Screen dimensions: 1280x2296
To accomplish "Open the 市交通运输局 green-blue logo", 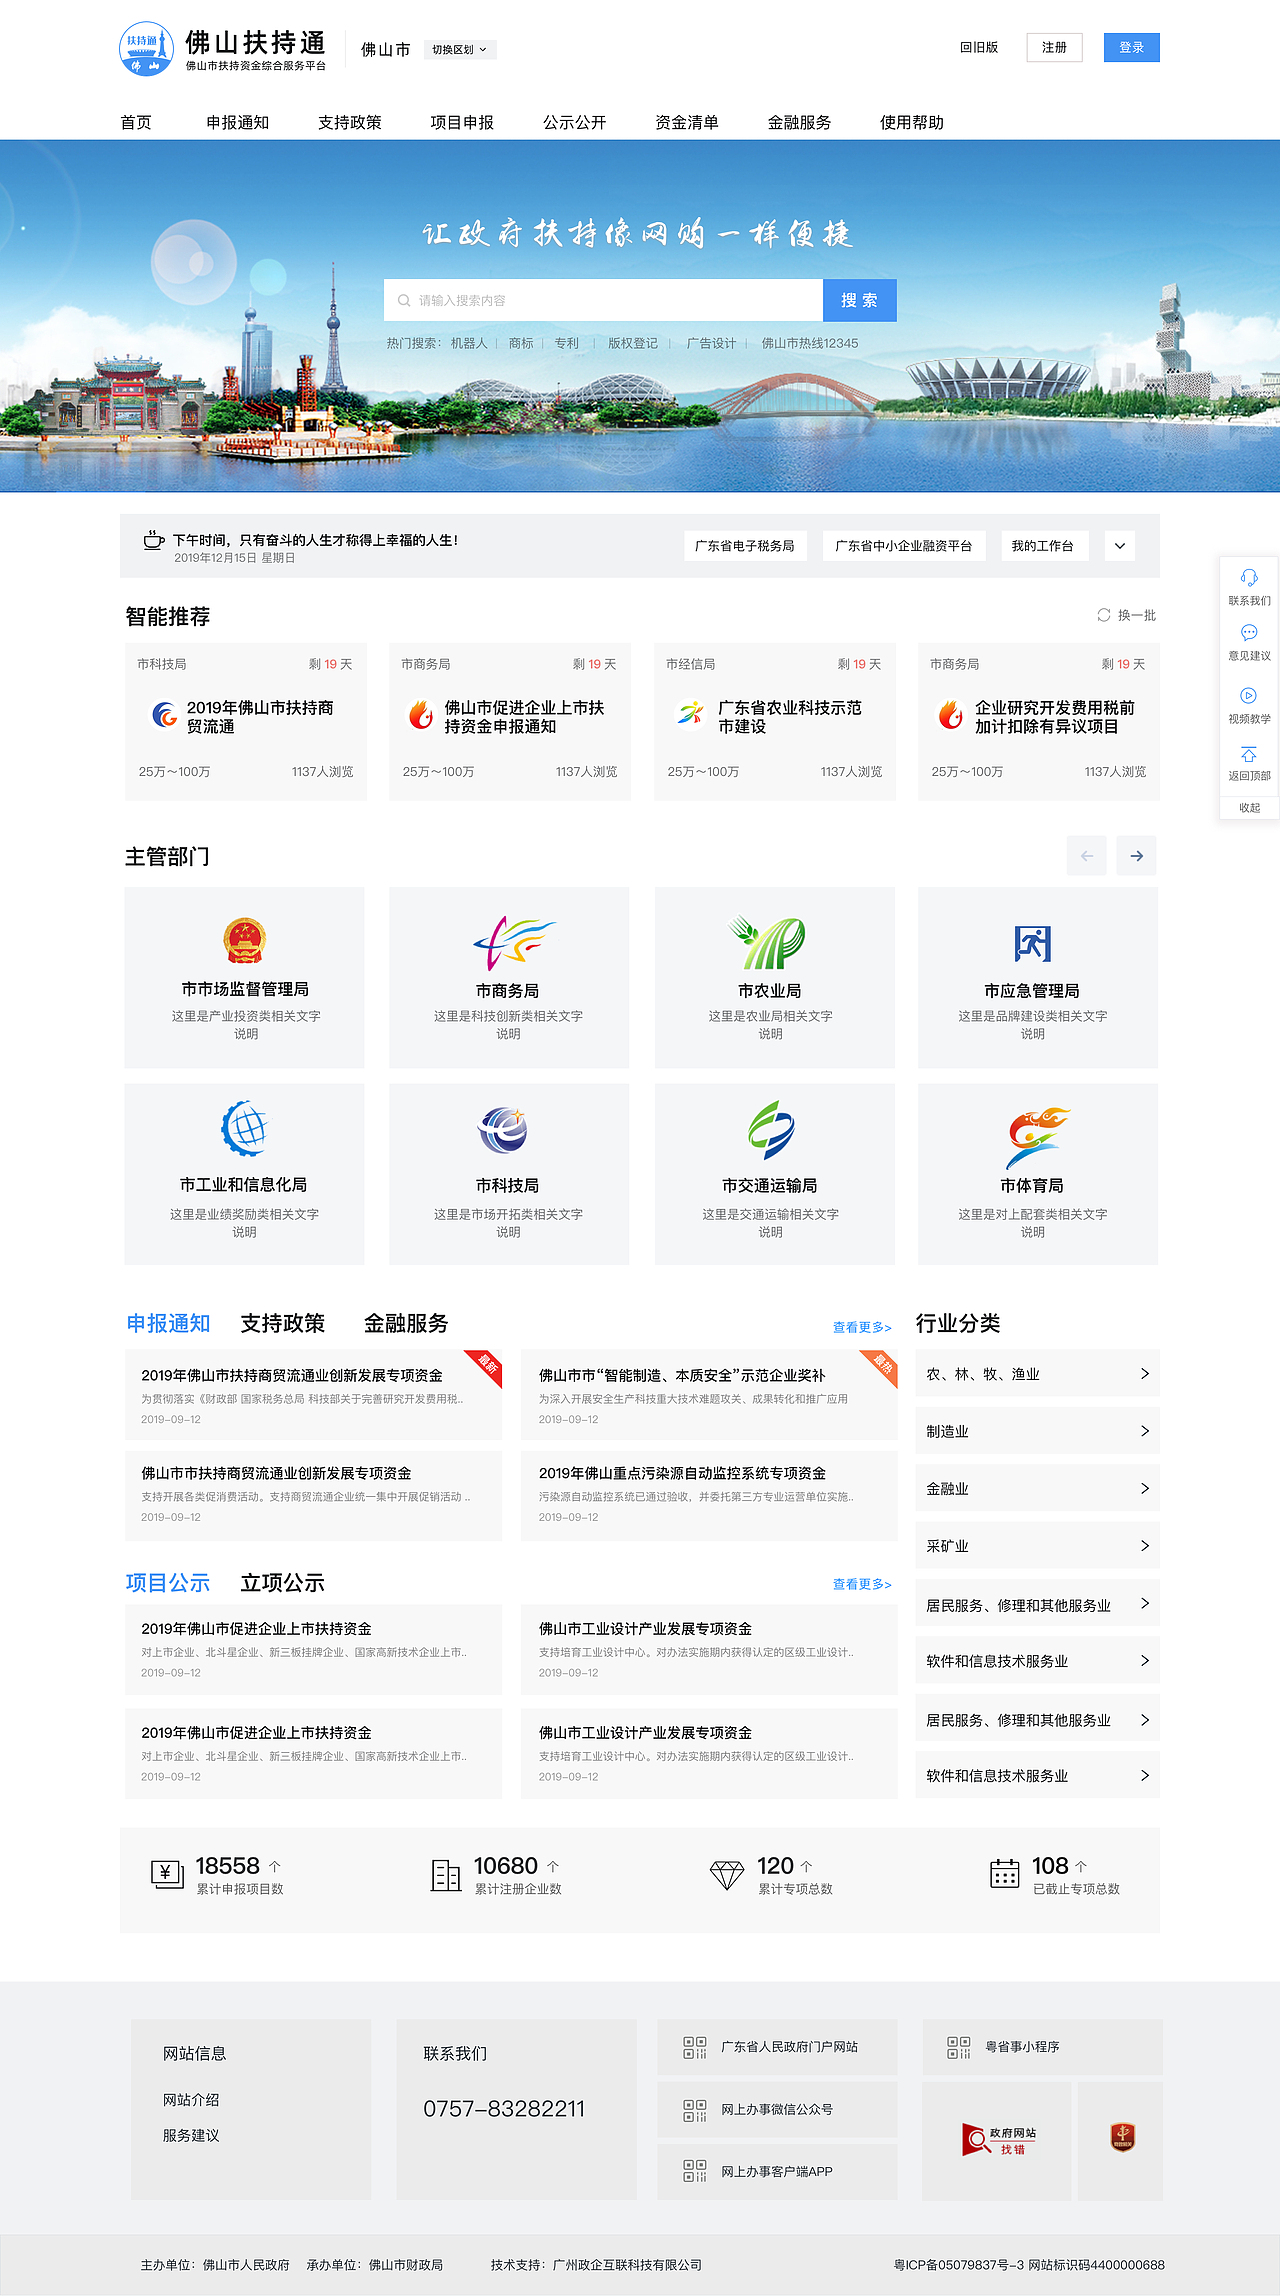I will tap(771, 1130).
